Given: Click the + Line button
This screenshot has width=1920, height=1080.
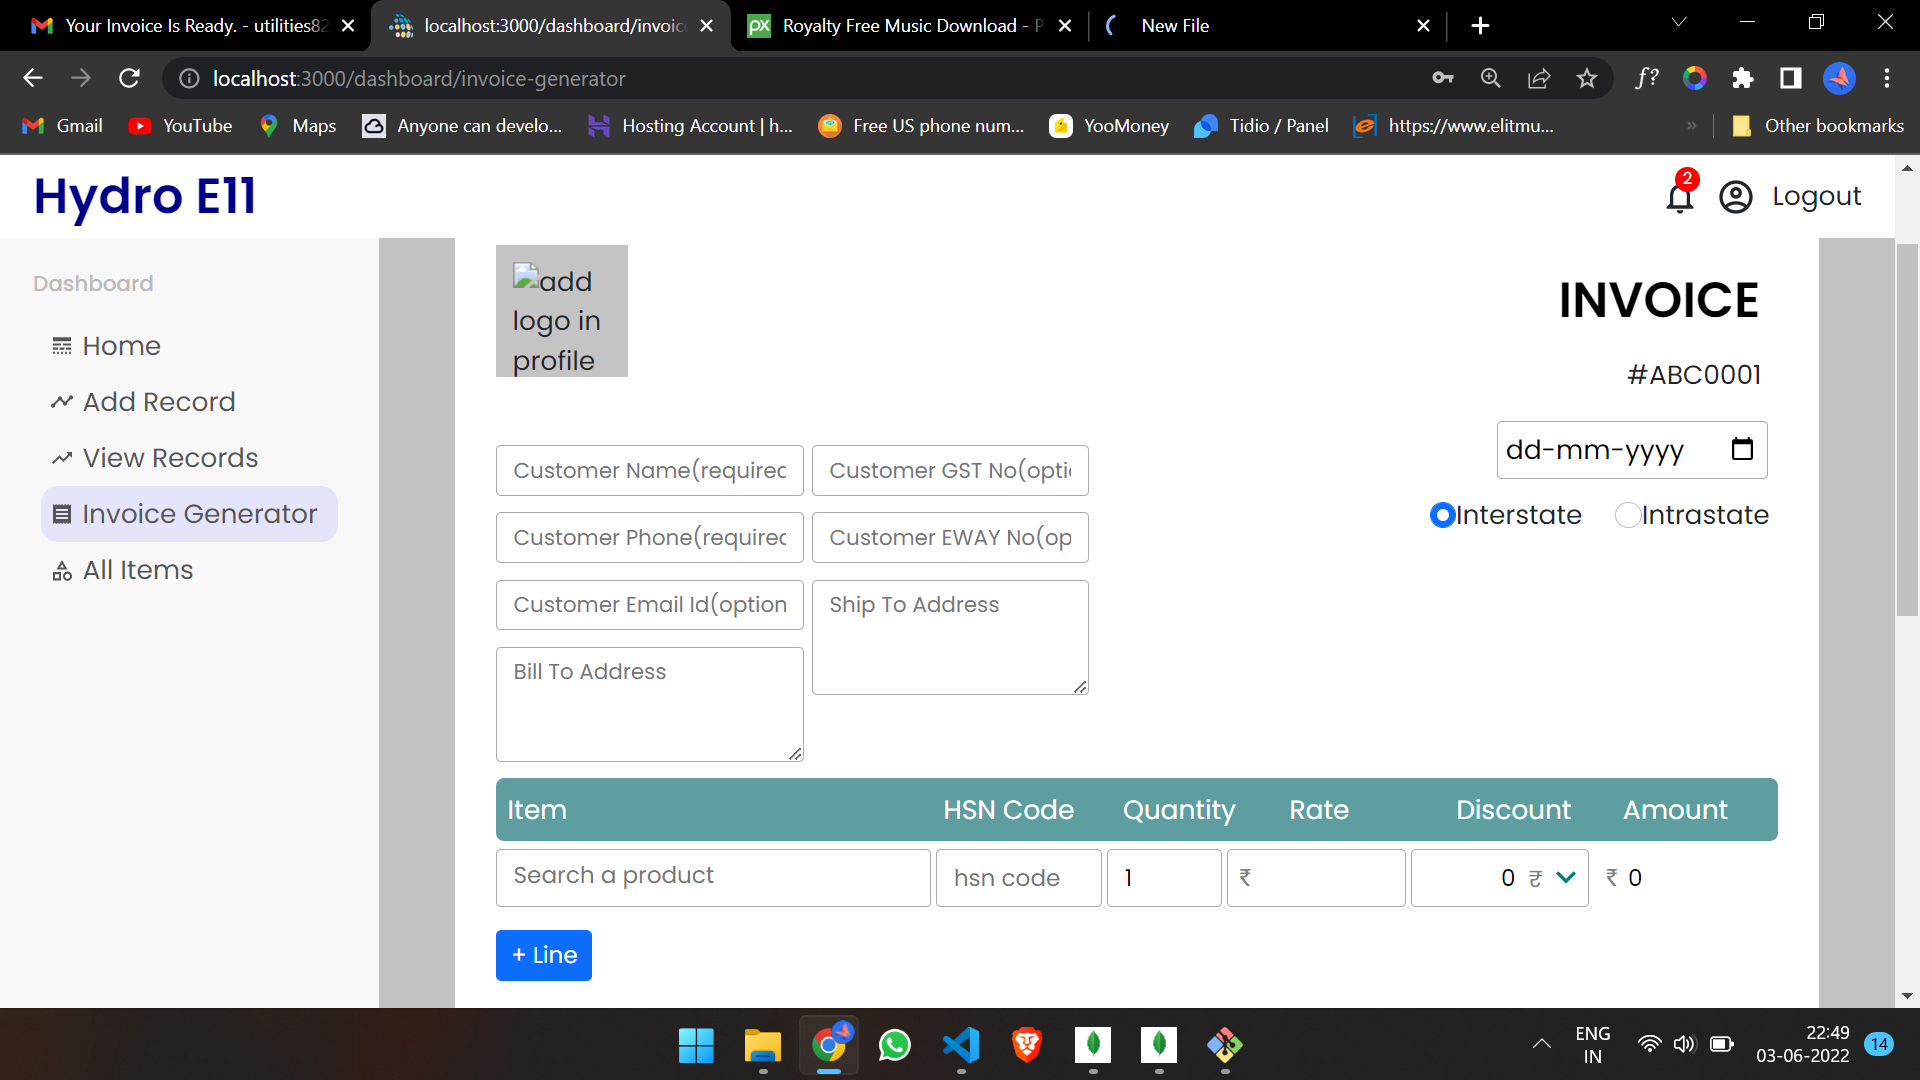Looking at the screenshot, I should click(x=543, y=955).
